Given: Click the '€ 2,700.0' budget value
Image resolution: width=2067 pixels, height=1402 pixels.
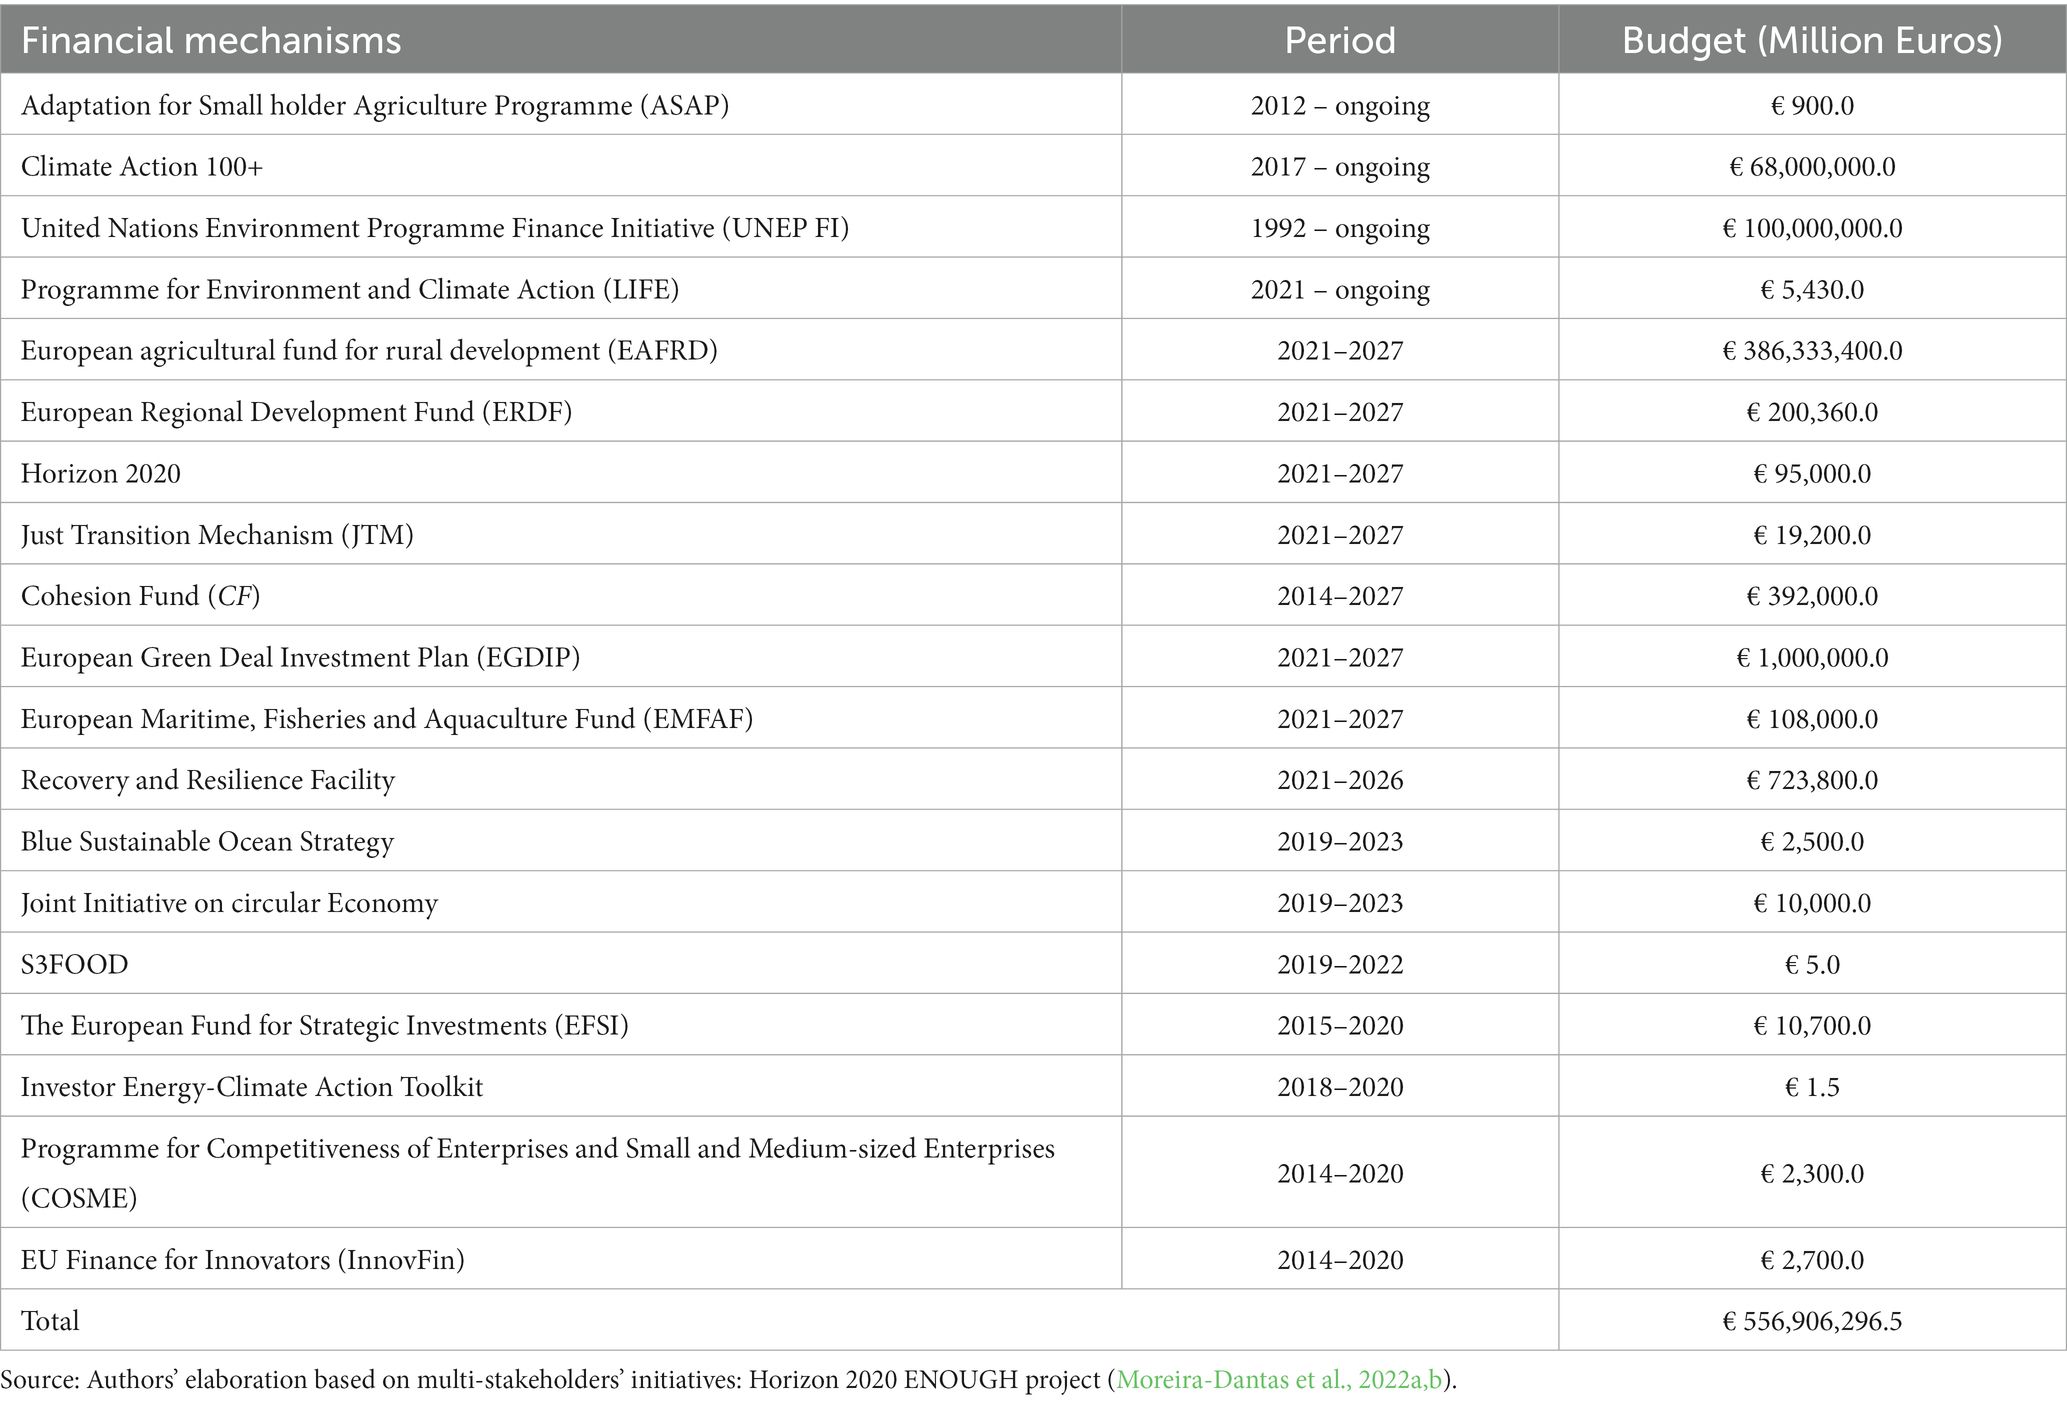Looking at the screenshot, I should click(1812, 1259).
